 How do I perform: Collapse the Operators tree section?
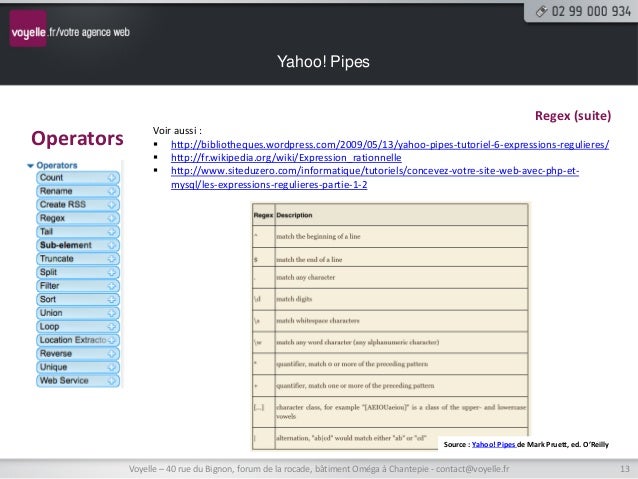pos(30,166)
